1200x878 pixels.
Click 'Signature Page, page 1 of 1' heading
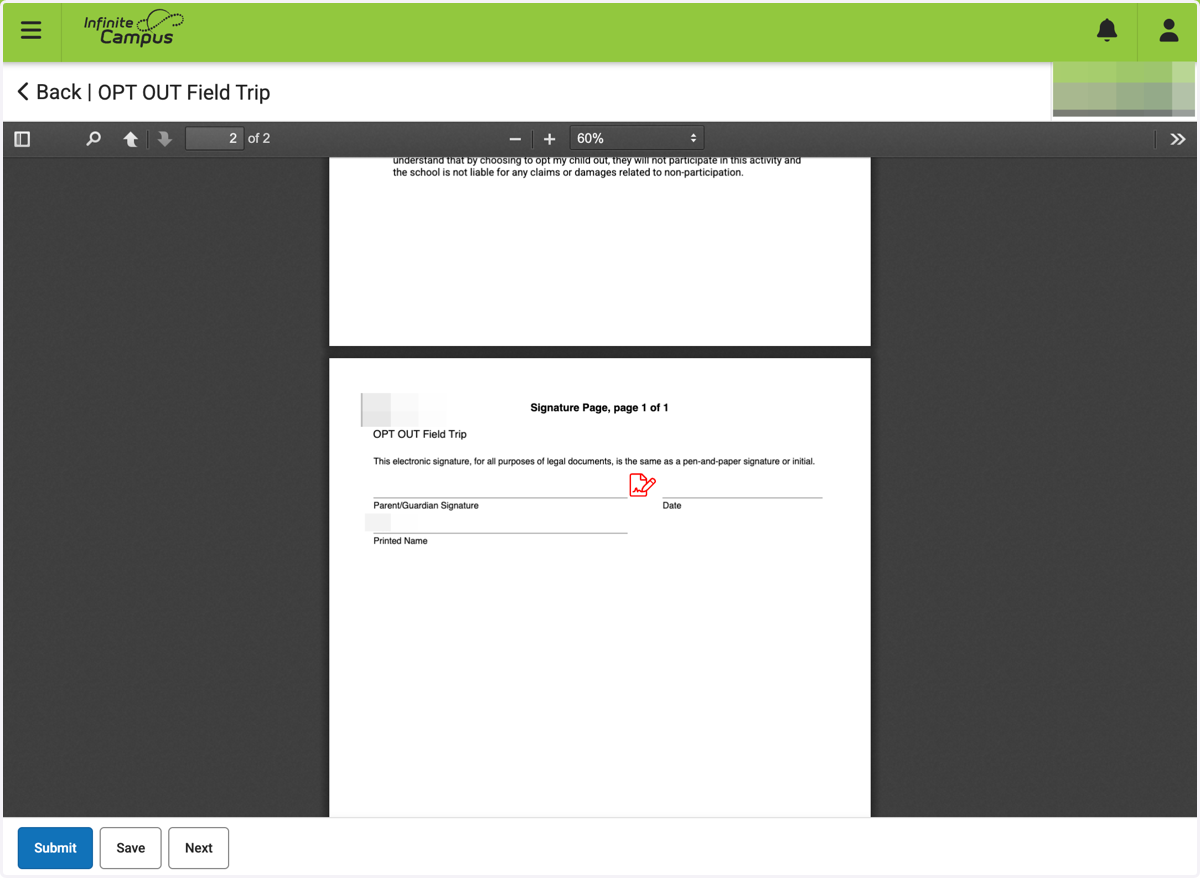coord(599,408)
